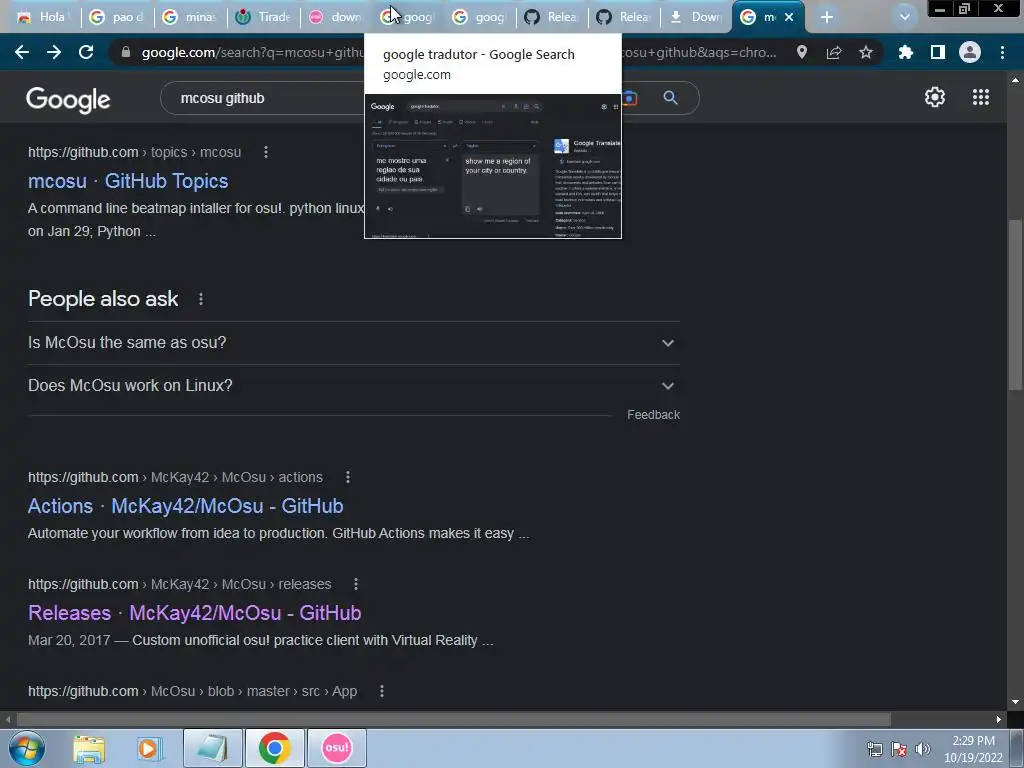
Task: Click the google tradutor tab preview thumbnail
Action: 493,167
